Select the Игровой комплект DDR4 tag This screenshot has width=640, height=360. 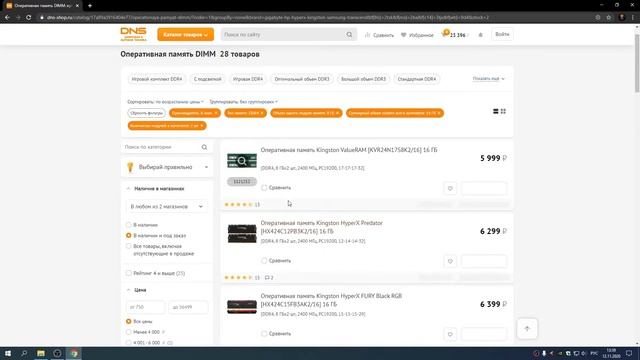pos(157,79)
